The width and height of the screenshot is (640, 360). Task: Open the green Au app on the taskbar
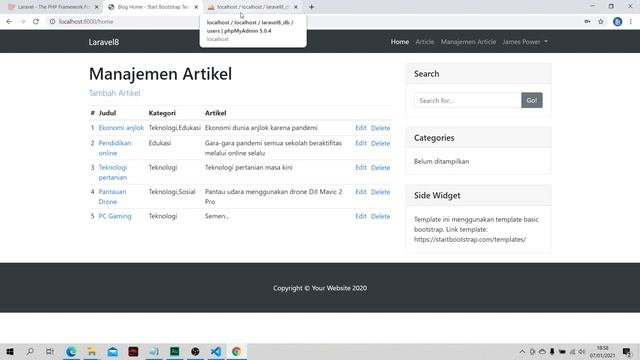[x=175, y=351]
